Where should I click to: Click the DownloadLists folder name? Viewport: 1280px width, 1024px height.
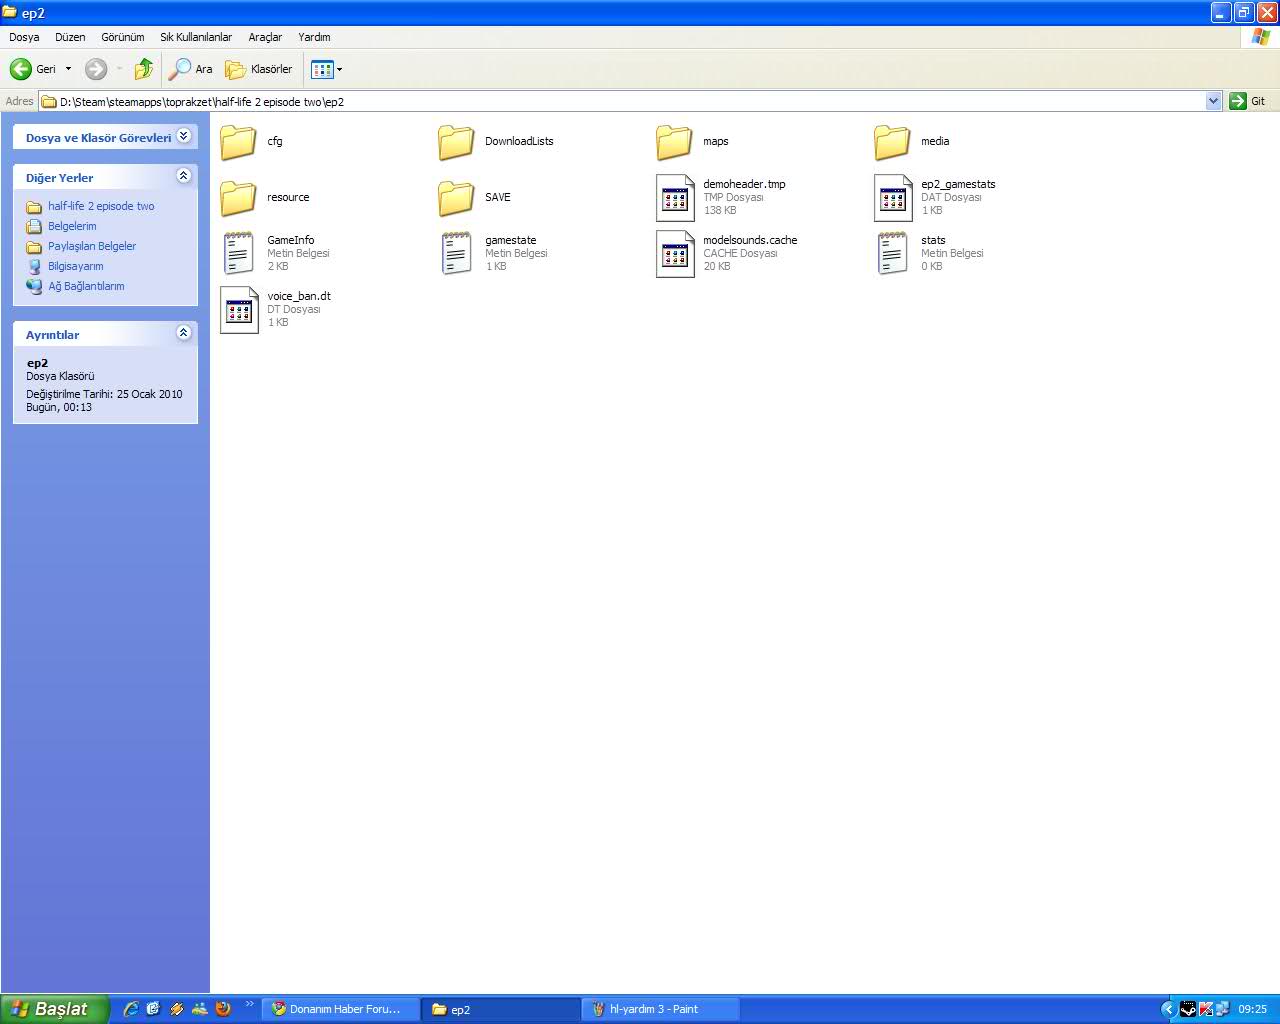click(519, 141)
